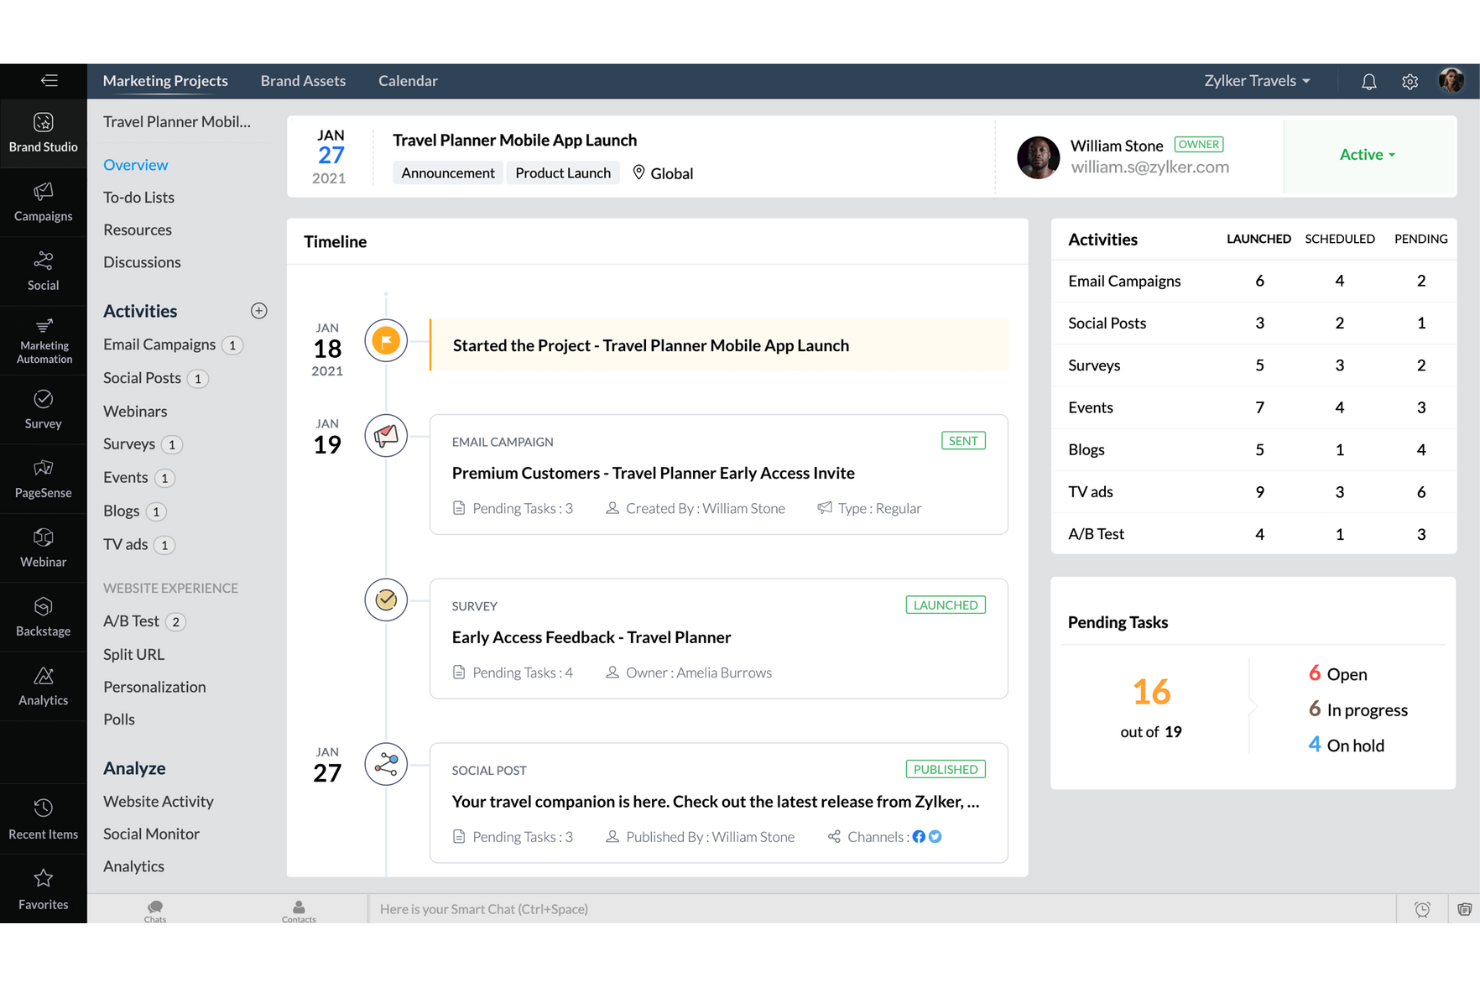Click the survey checkmark timeline icon
1480x987 pixels.
[x=386, y=600]
